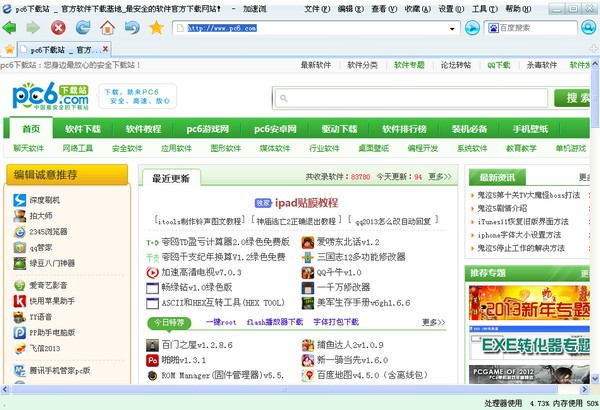
Task: Click the green Back navigation arrow
Action: [x=10, y=27]
